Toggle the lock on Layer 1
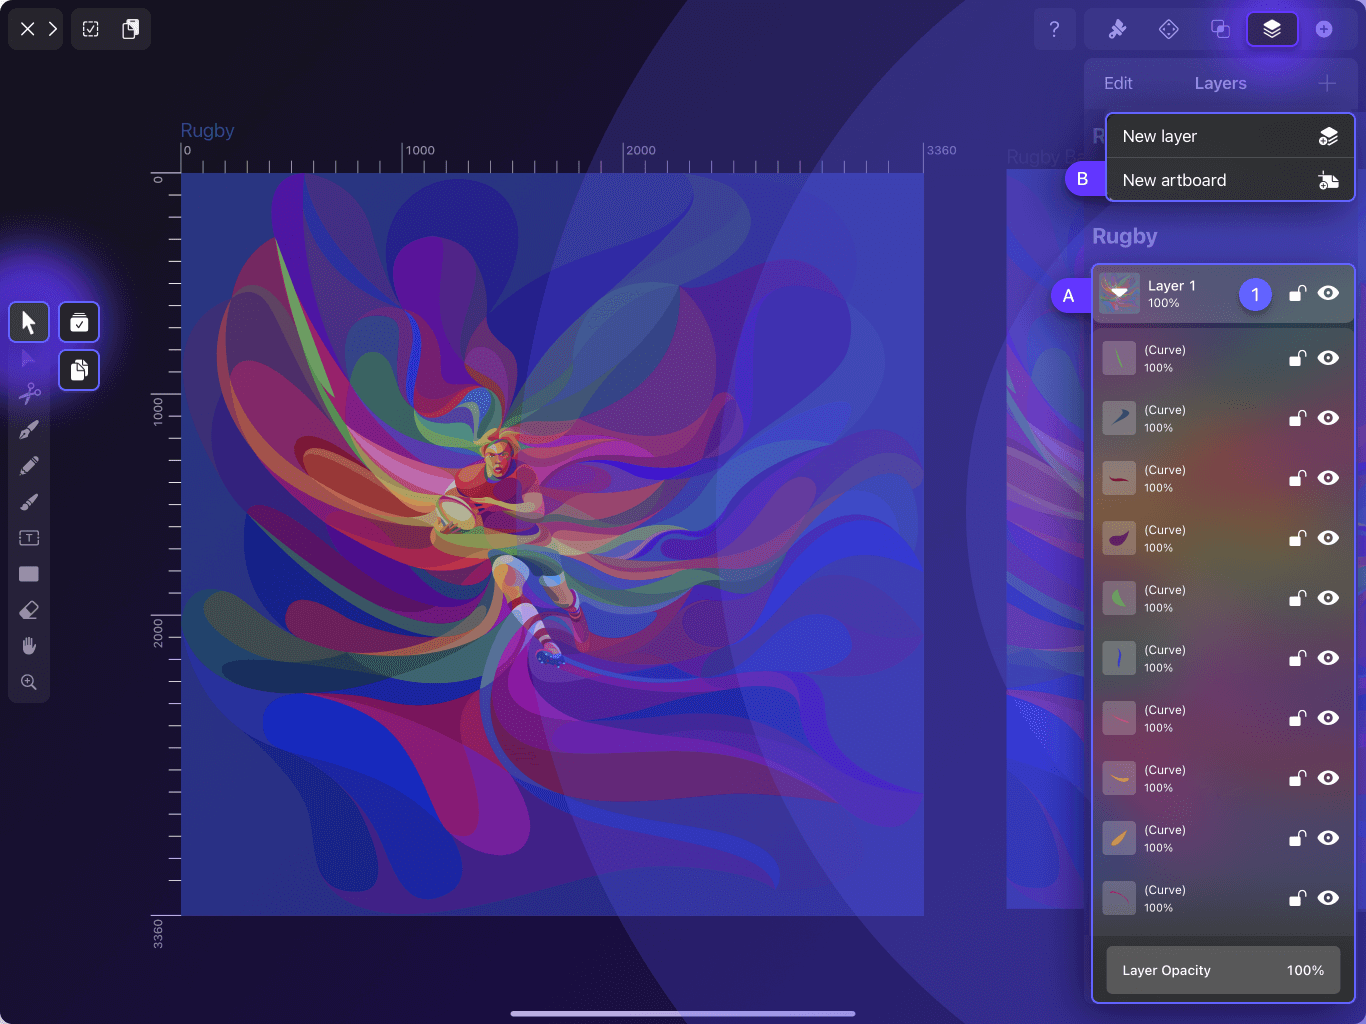 [x=1297, y=293]
